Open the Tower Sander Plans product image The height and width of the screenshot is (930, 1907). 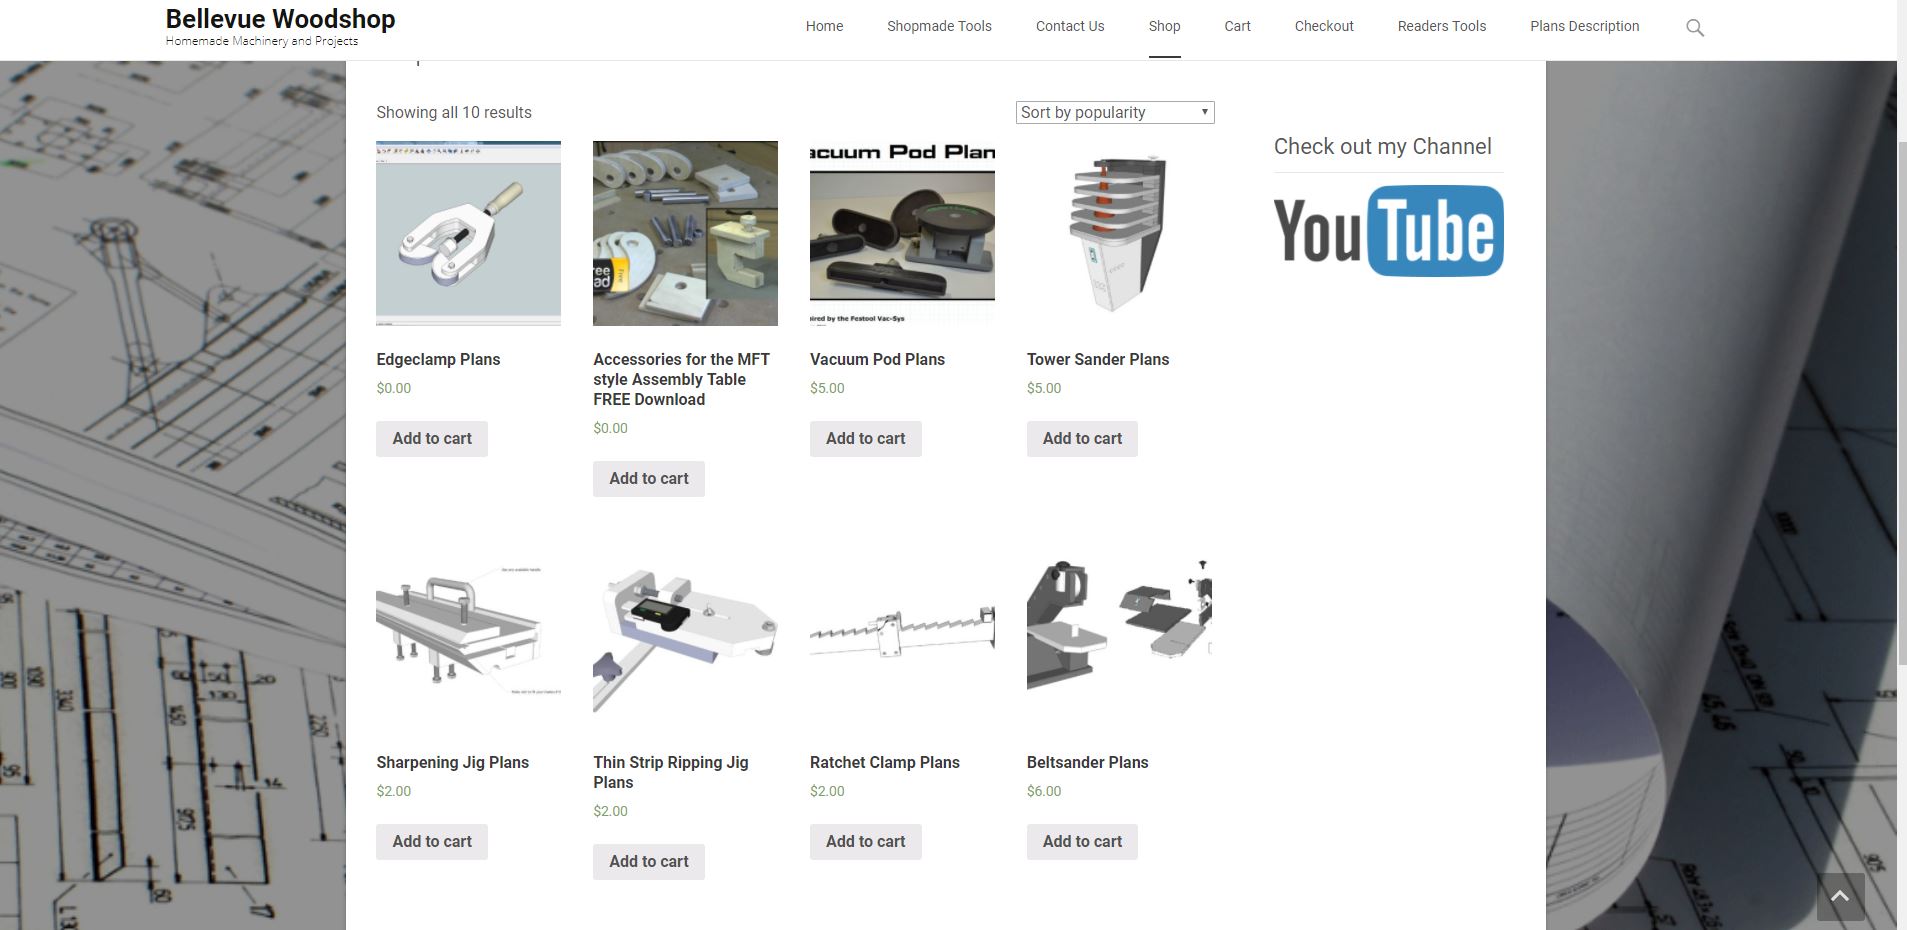click(x=1119, y=233)
